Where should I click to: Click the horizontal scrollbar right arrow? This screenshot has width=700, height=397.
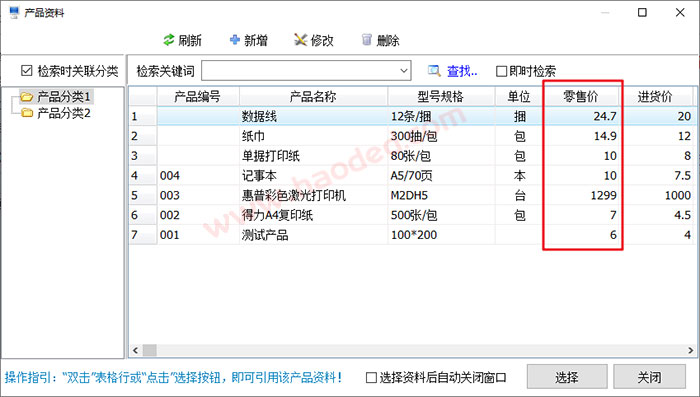click(x=691, y=350)
